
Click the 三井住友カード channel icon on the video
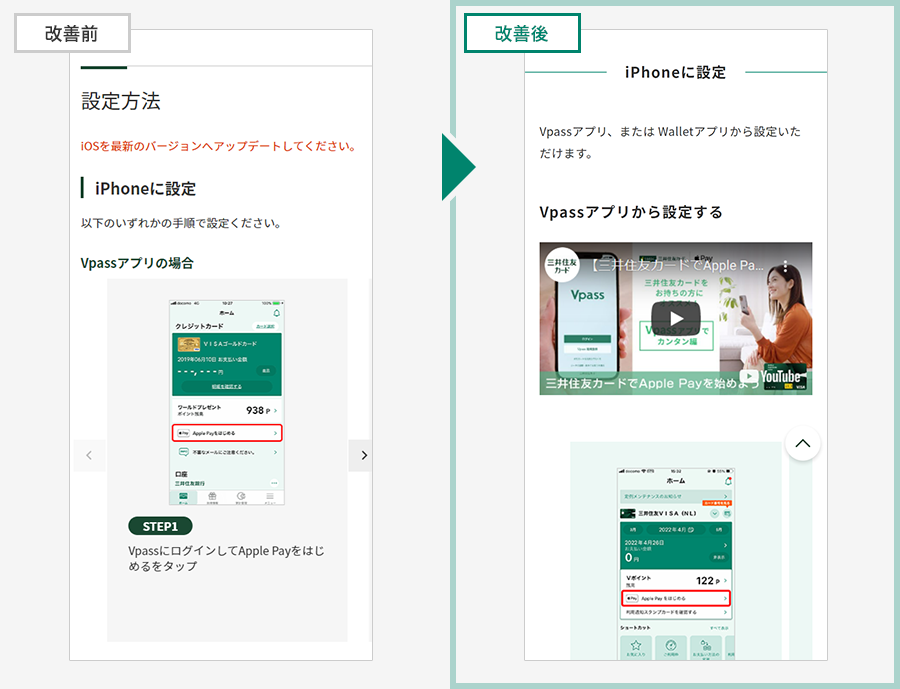[x=561, y=265]
